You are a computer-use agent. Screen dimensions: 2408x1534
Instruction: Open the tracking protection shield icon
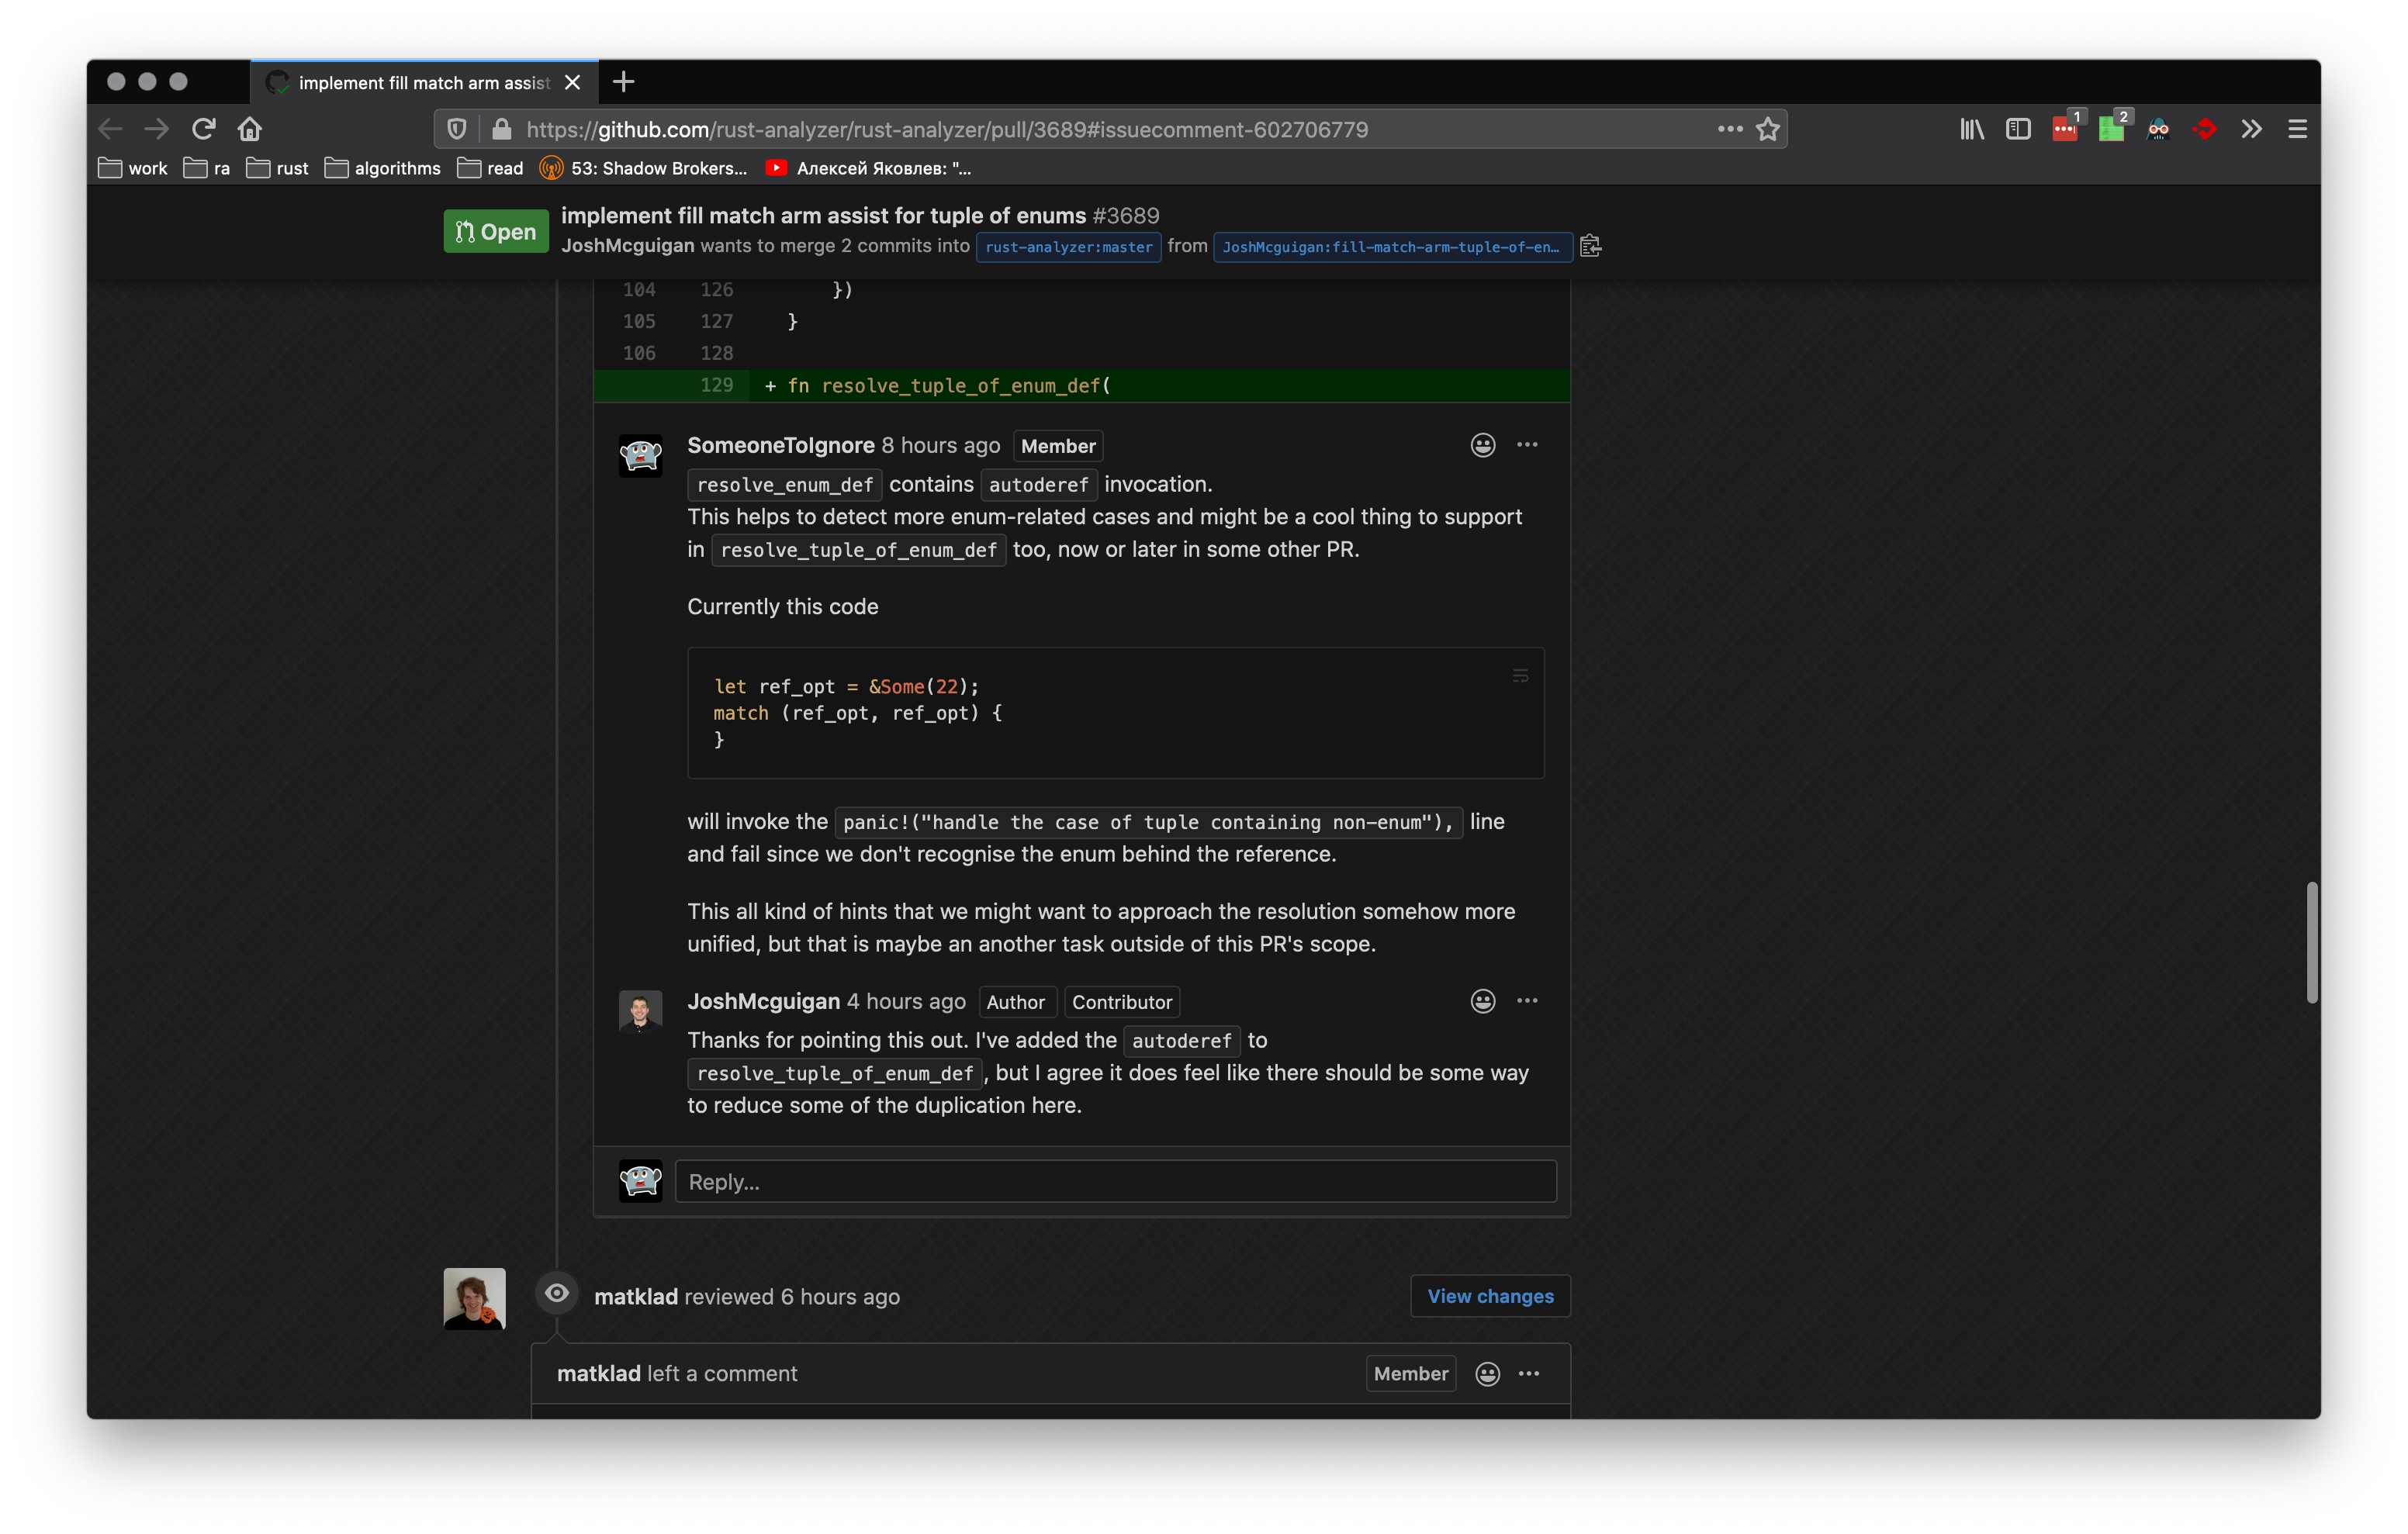coord(457,129)
